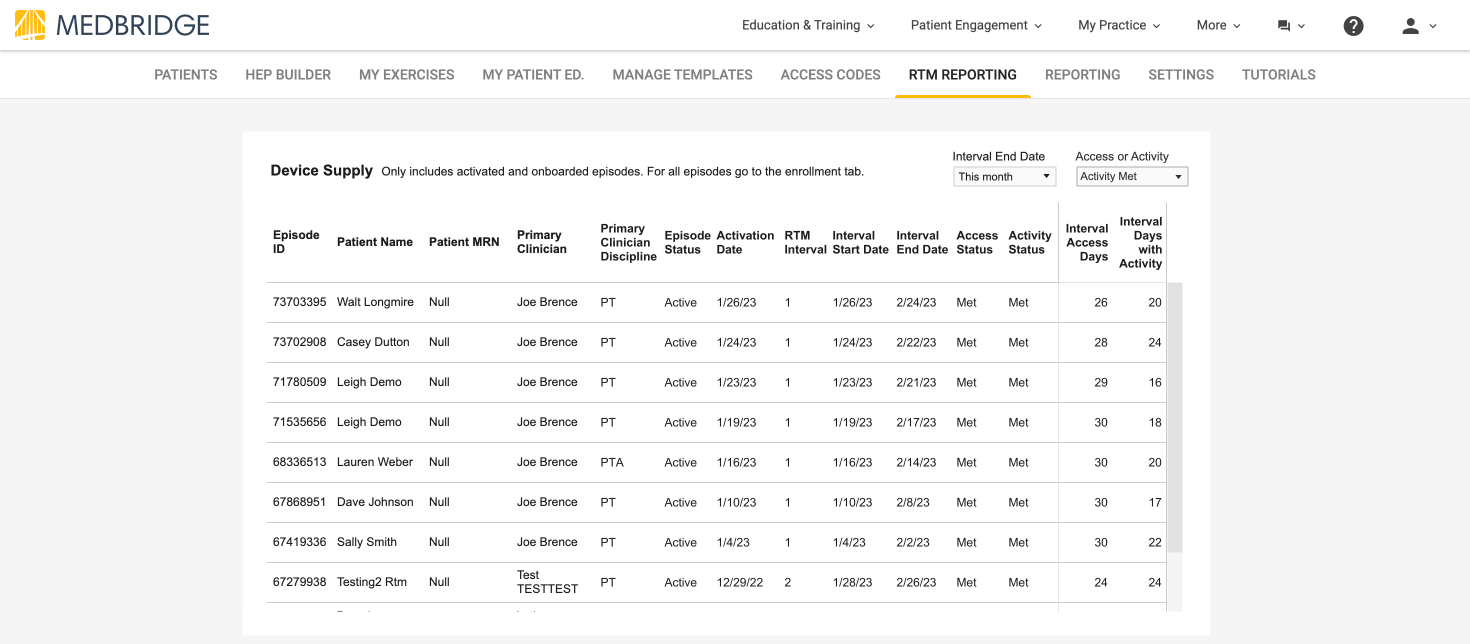Open the Settings tab
This screenshot has width=1470, height=644.
coord(1181,74)
